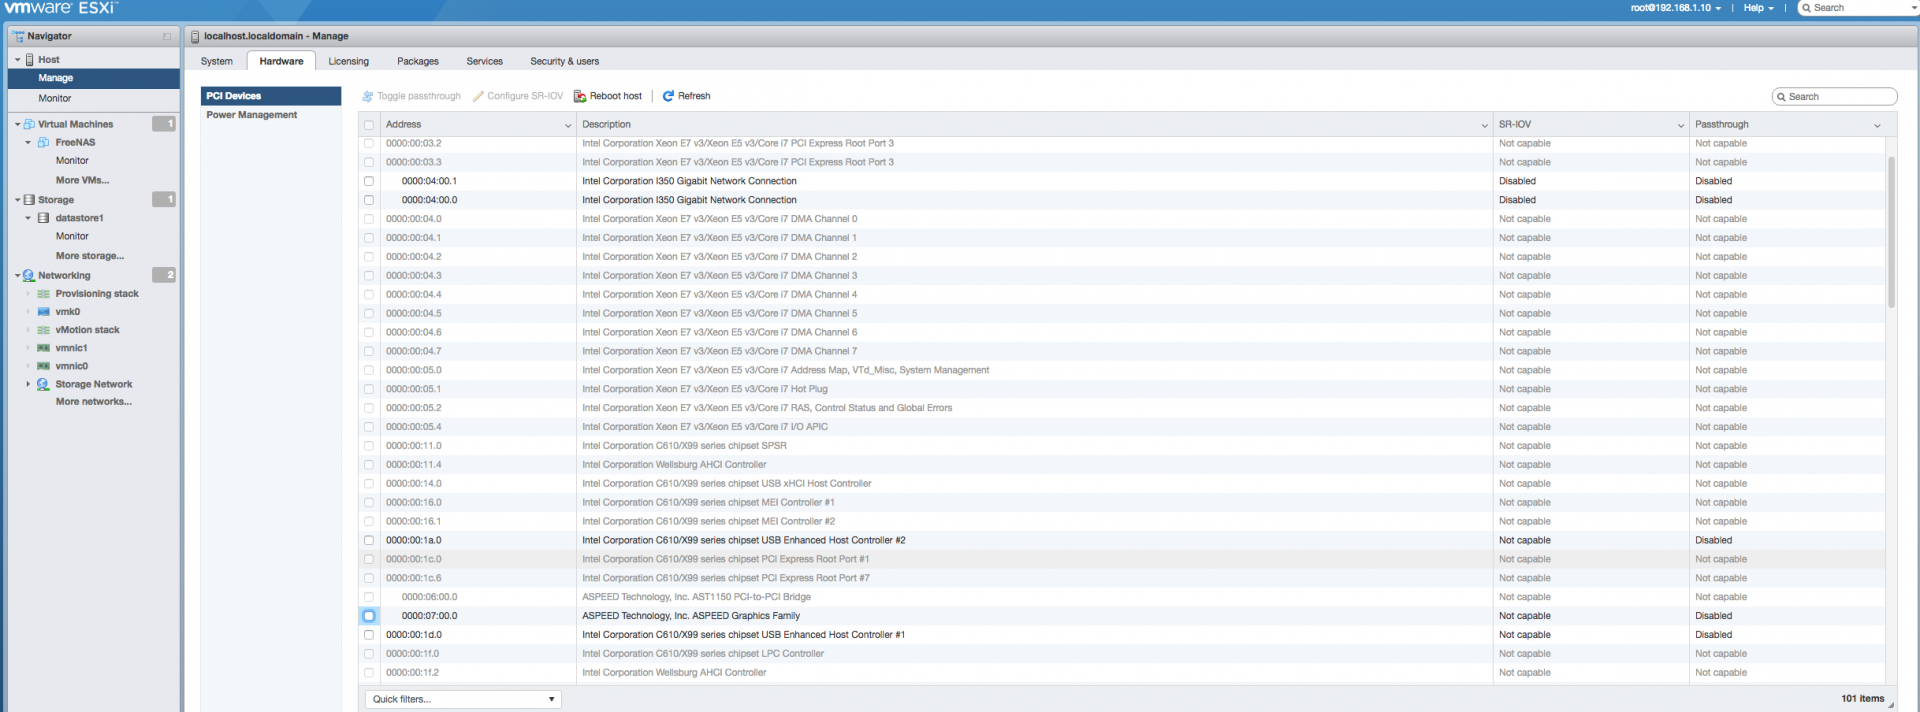The image size is (1920, 712).
Task: Switch to the System tab
Action: pos(217,61)
